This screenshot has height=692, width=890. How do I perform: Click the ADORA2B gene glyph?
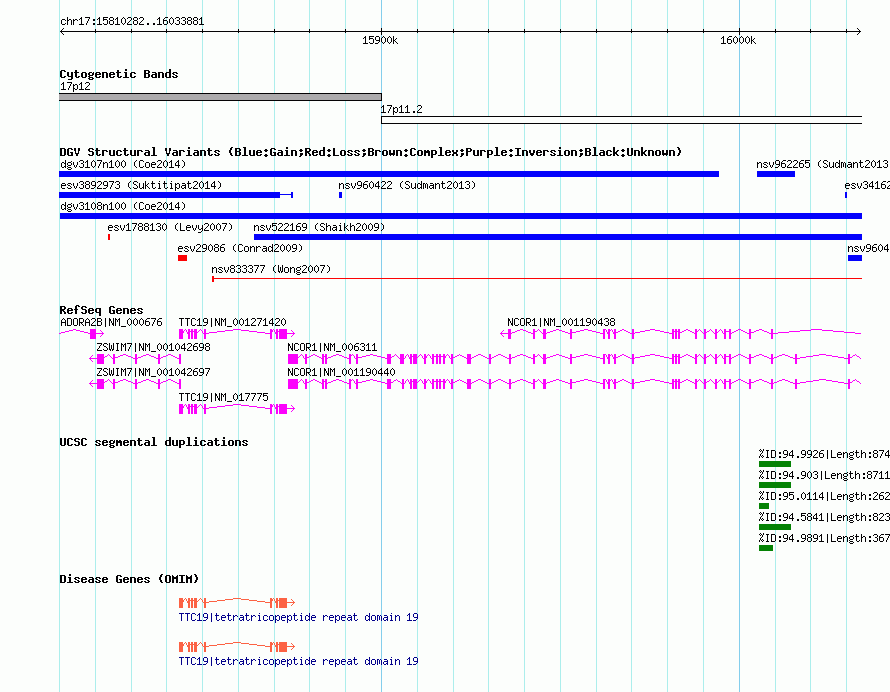pos(82,334)
